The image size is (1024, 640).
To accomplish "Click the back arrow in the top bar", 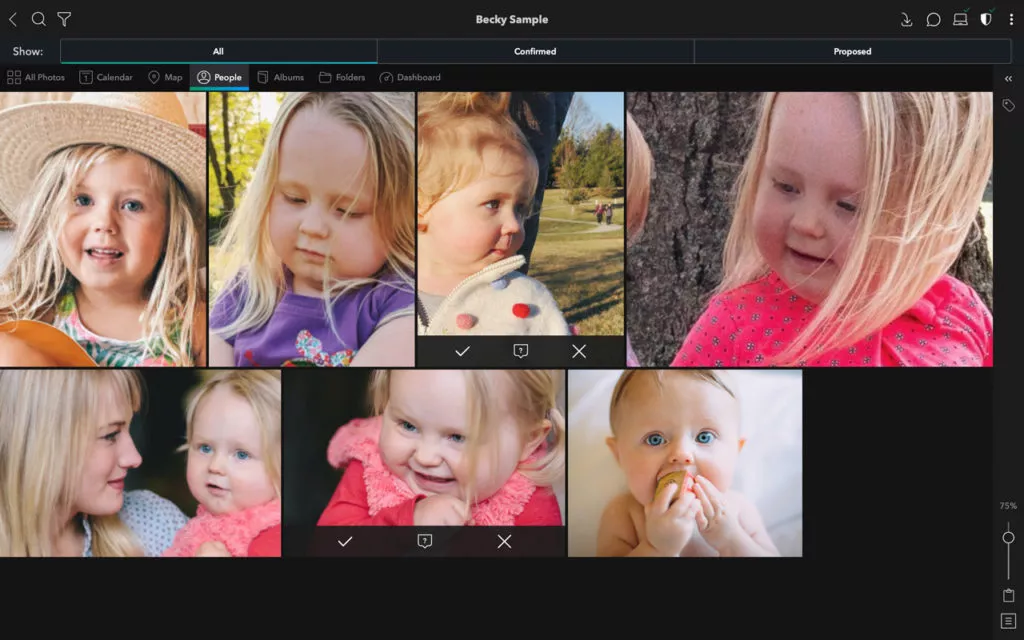I will pyautogui.click(x=13, y=19).
